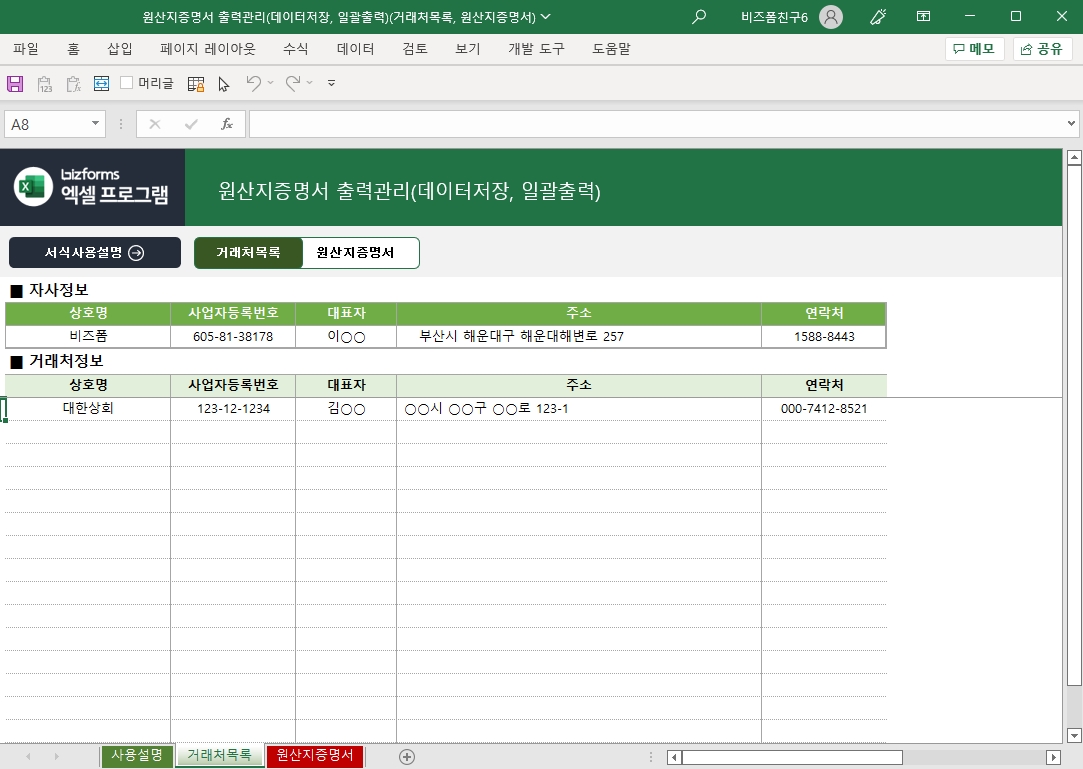This screenshot has width=1083, height=769.
Task: Switch to the 원산지증명서 sheet tab
Action: [315, 756]
